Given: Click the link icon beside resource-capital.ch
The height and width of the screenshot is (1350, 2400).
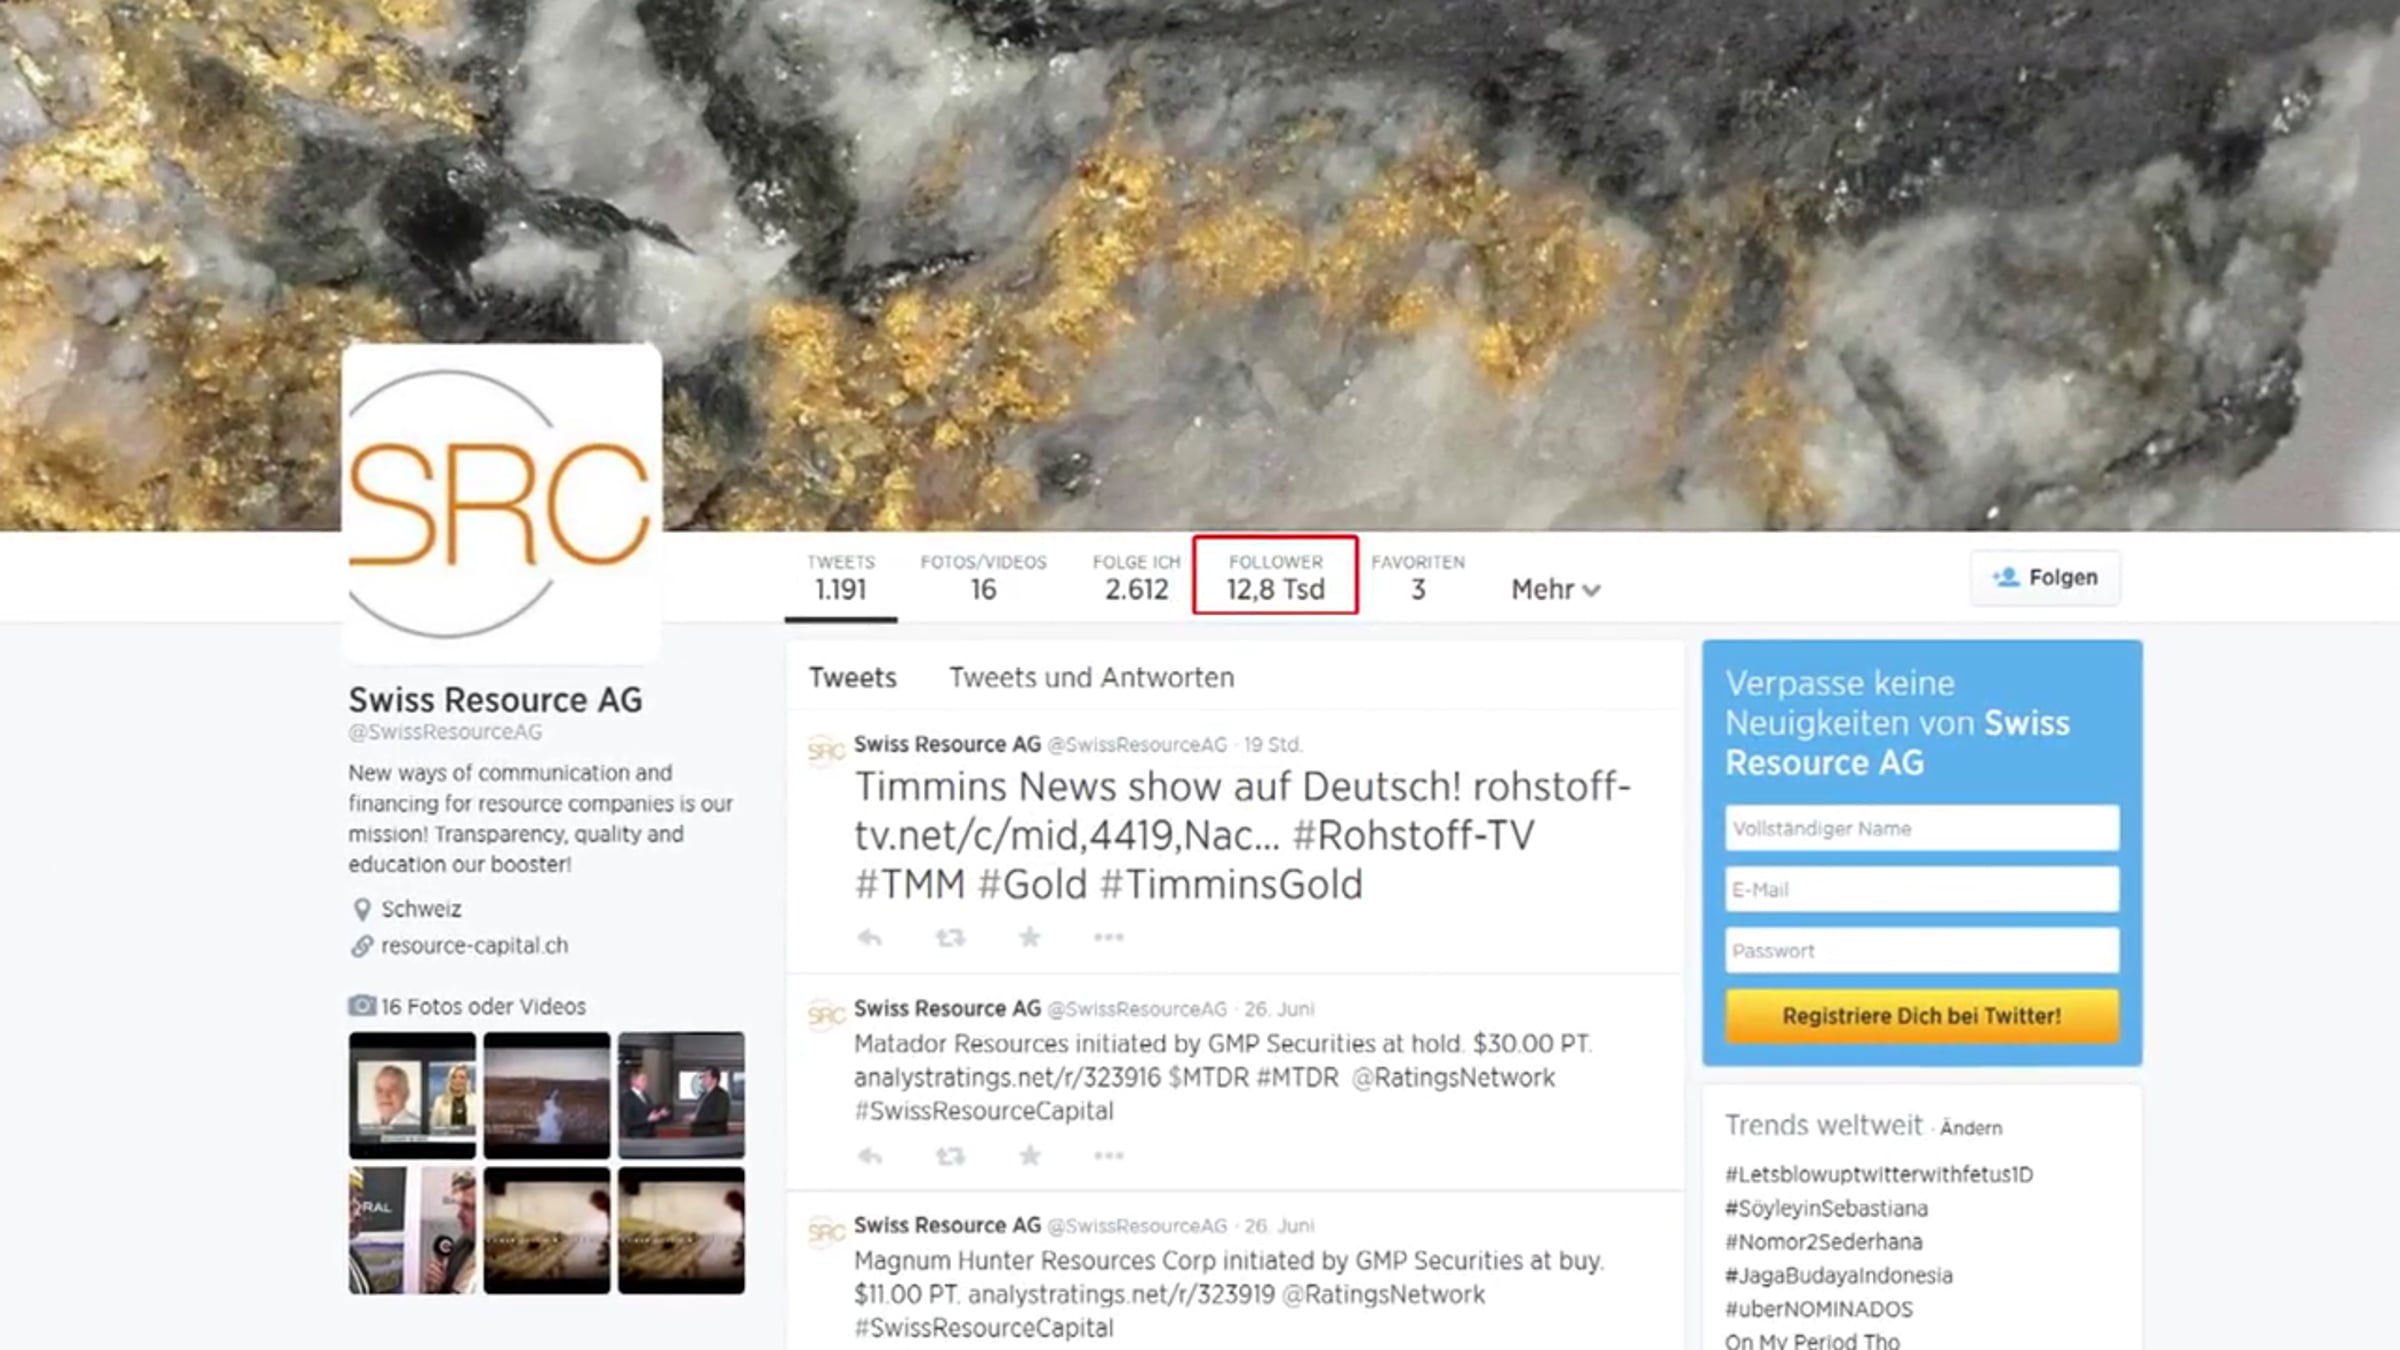Looking at the screenshot, I should [362, 946].
